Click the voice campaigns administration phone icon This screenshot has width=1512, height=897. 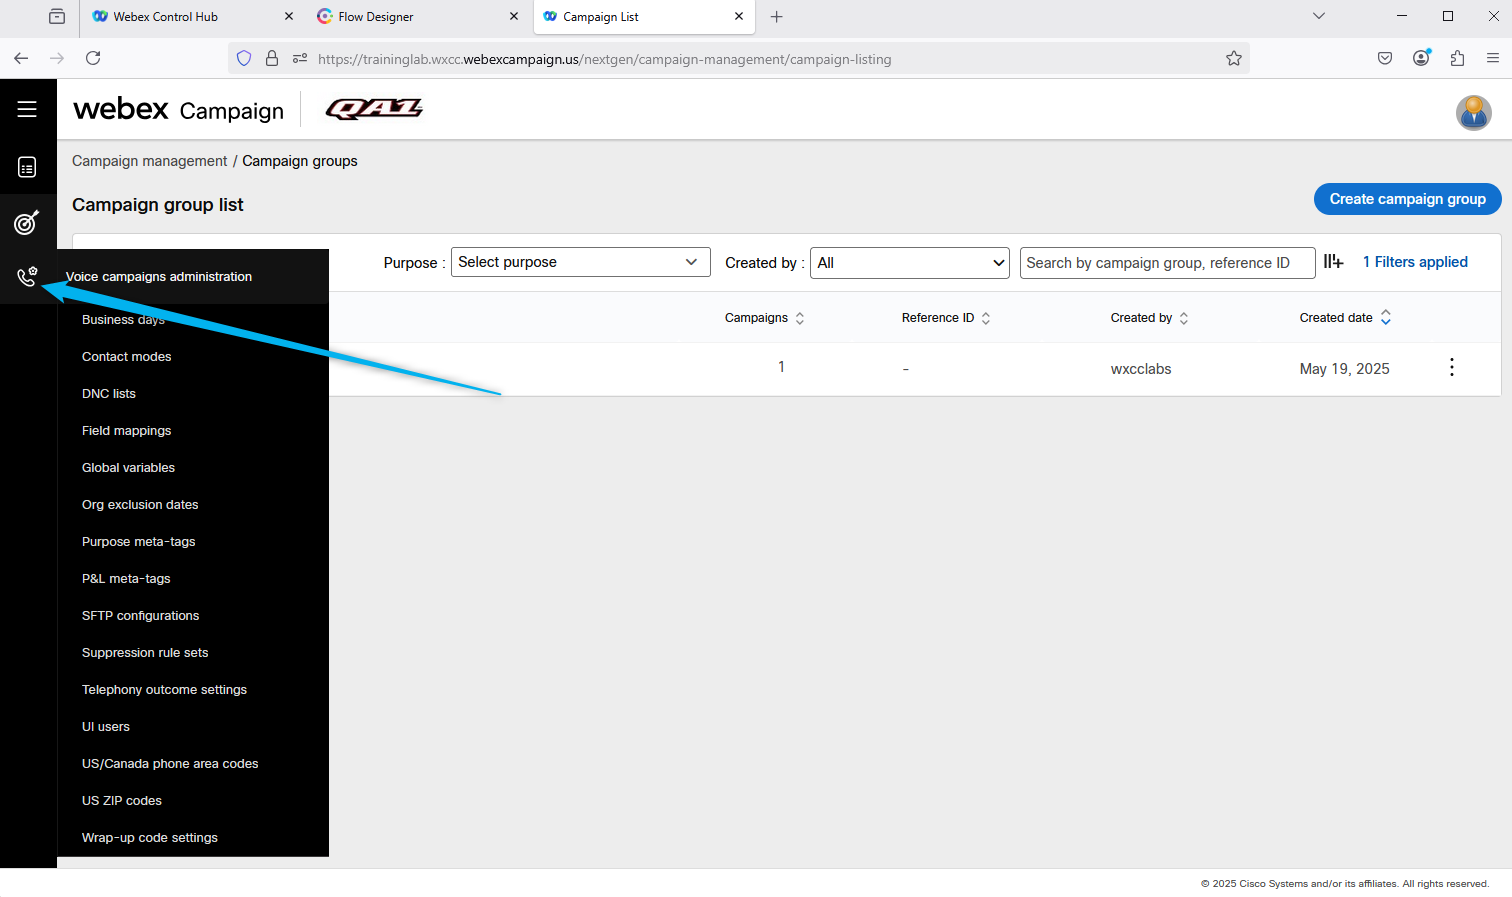(27, 277)
